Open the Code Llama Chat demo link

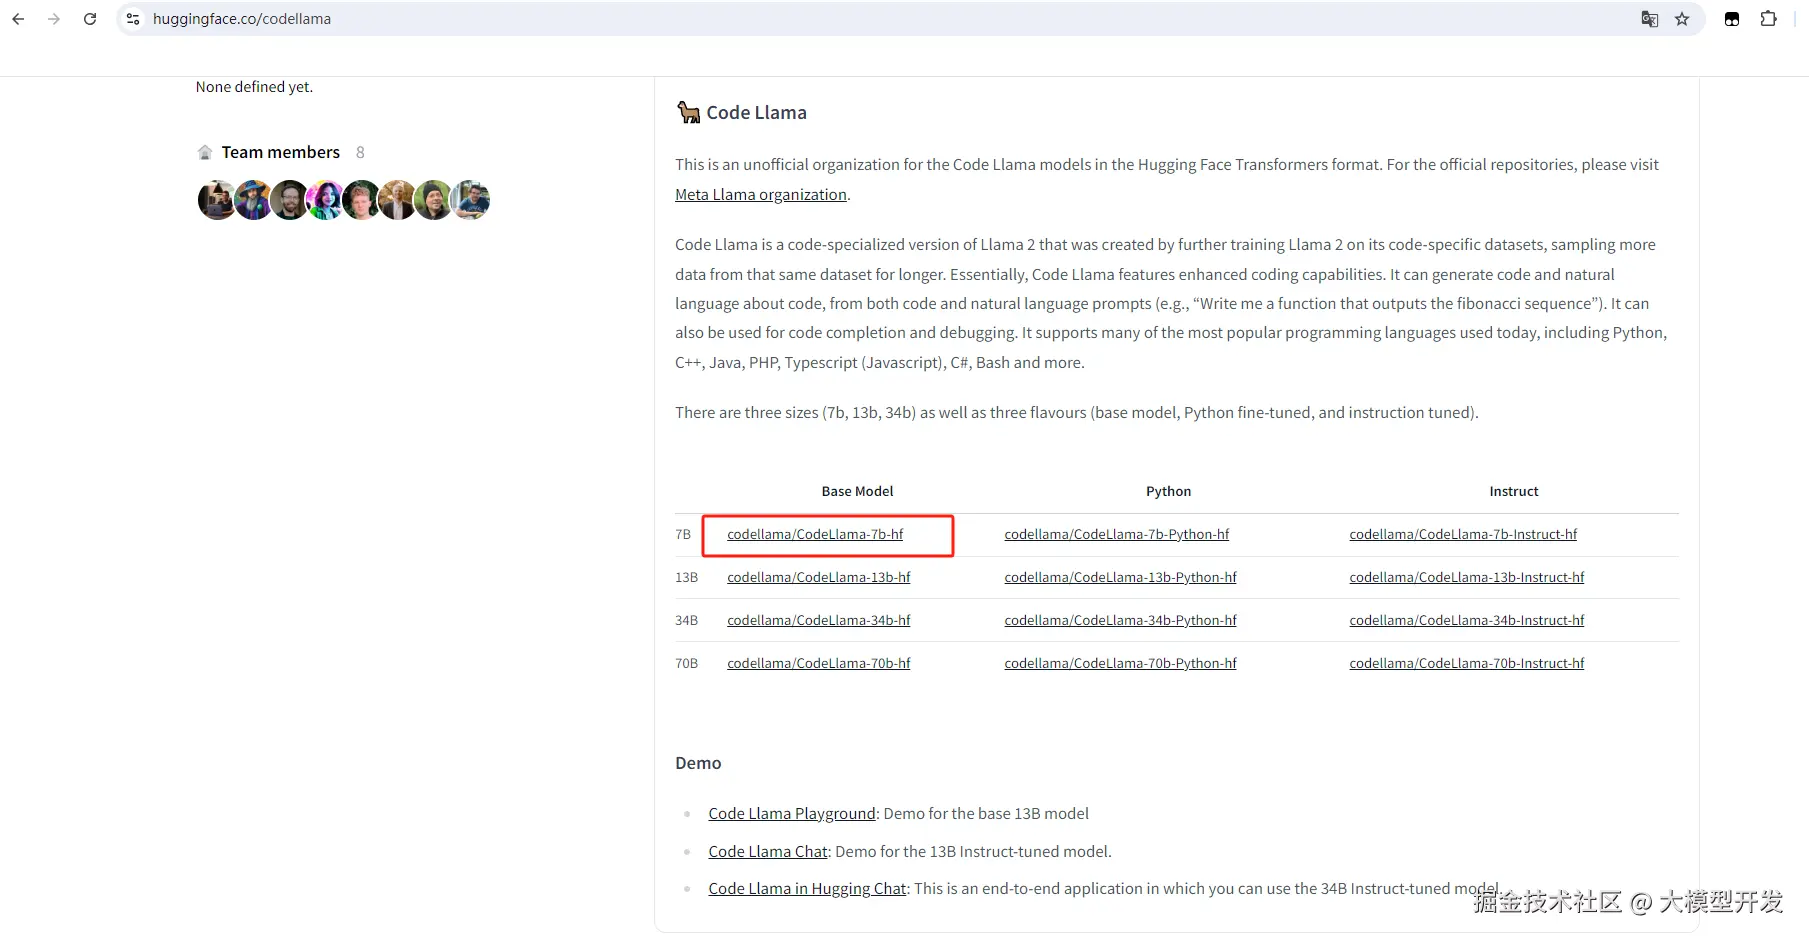(x=768, y=852)
